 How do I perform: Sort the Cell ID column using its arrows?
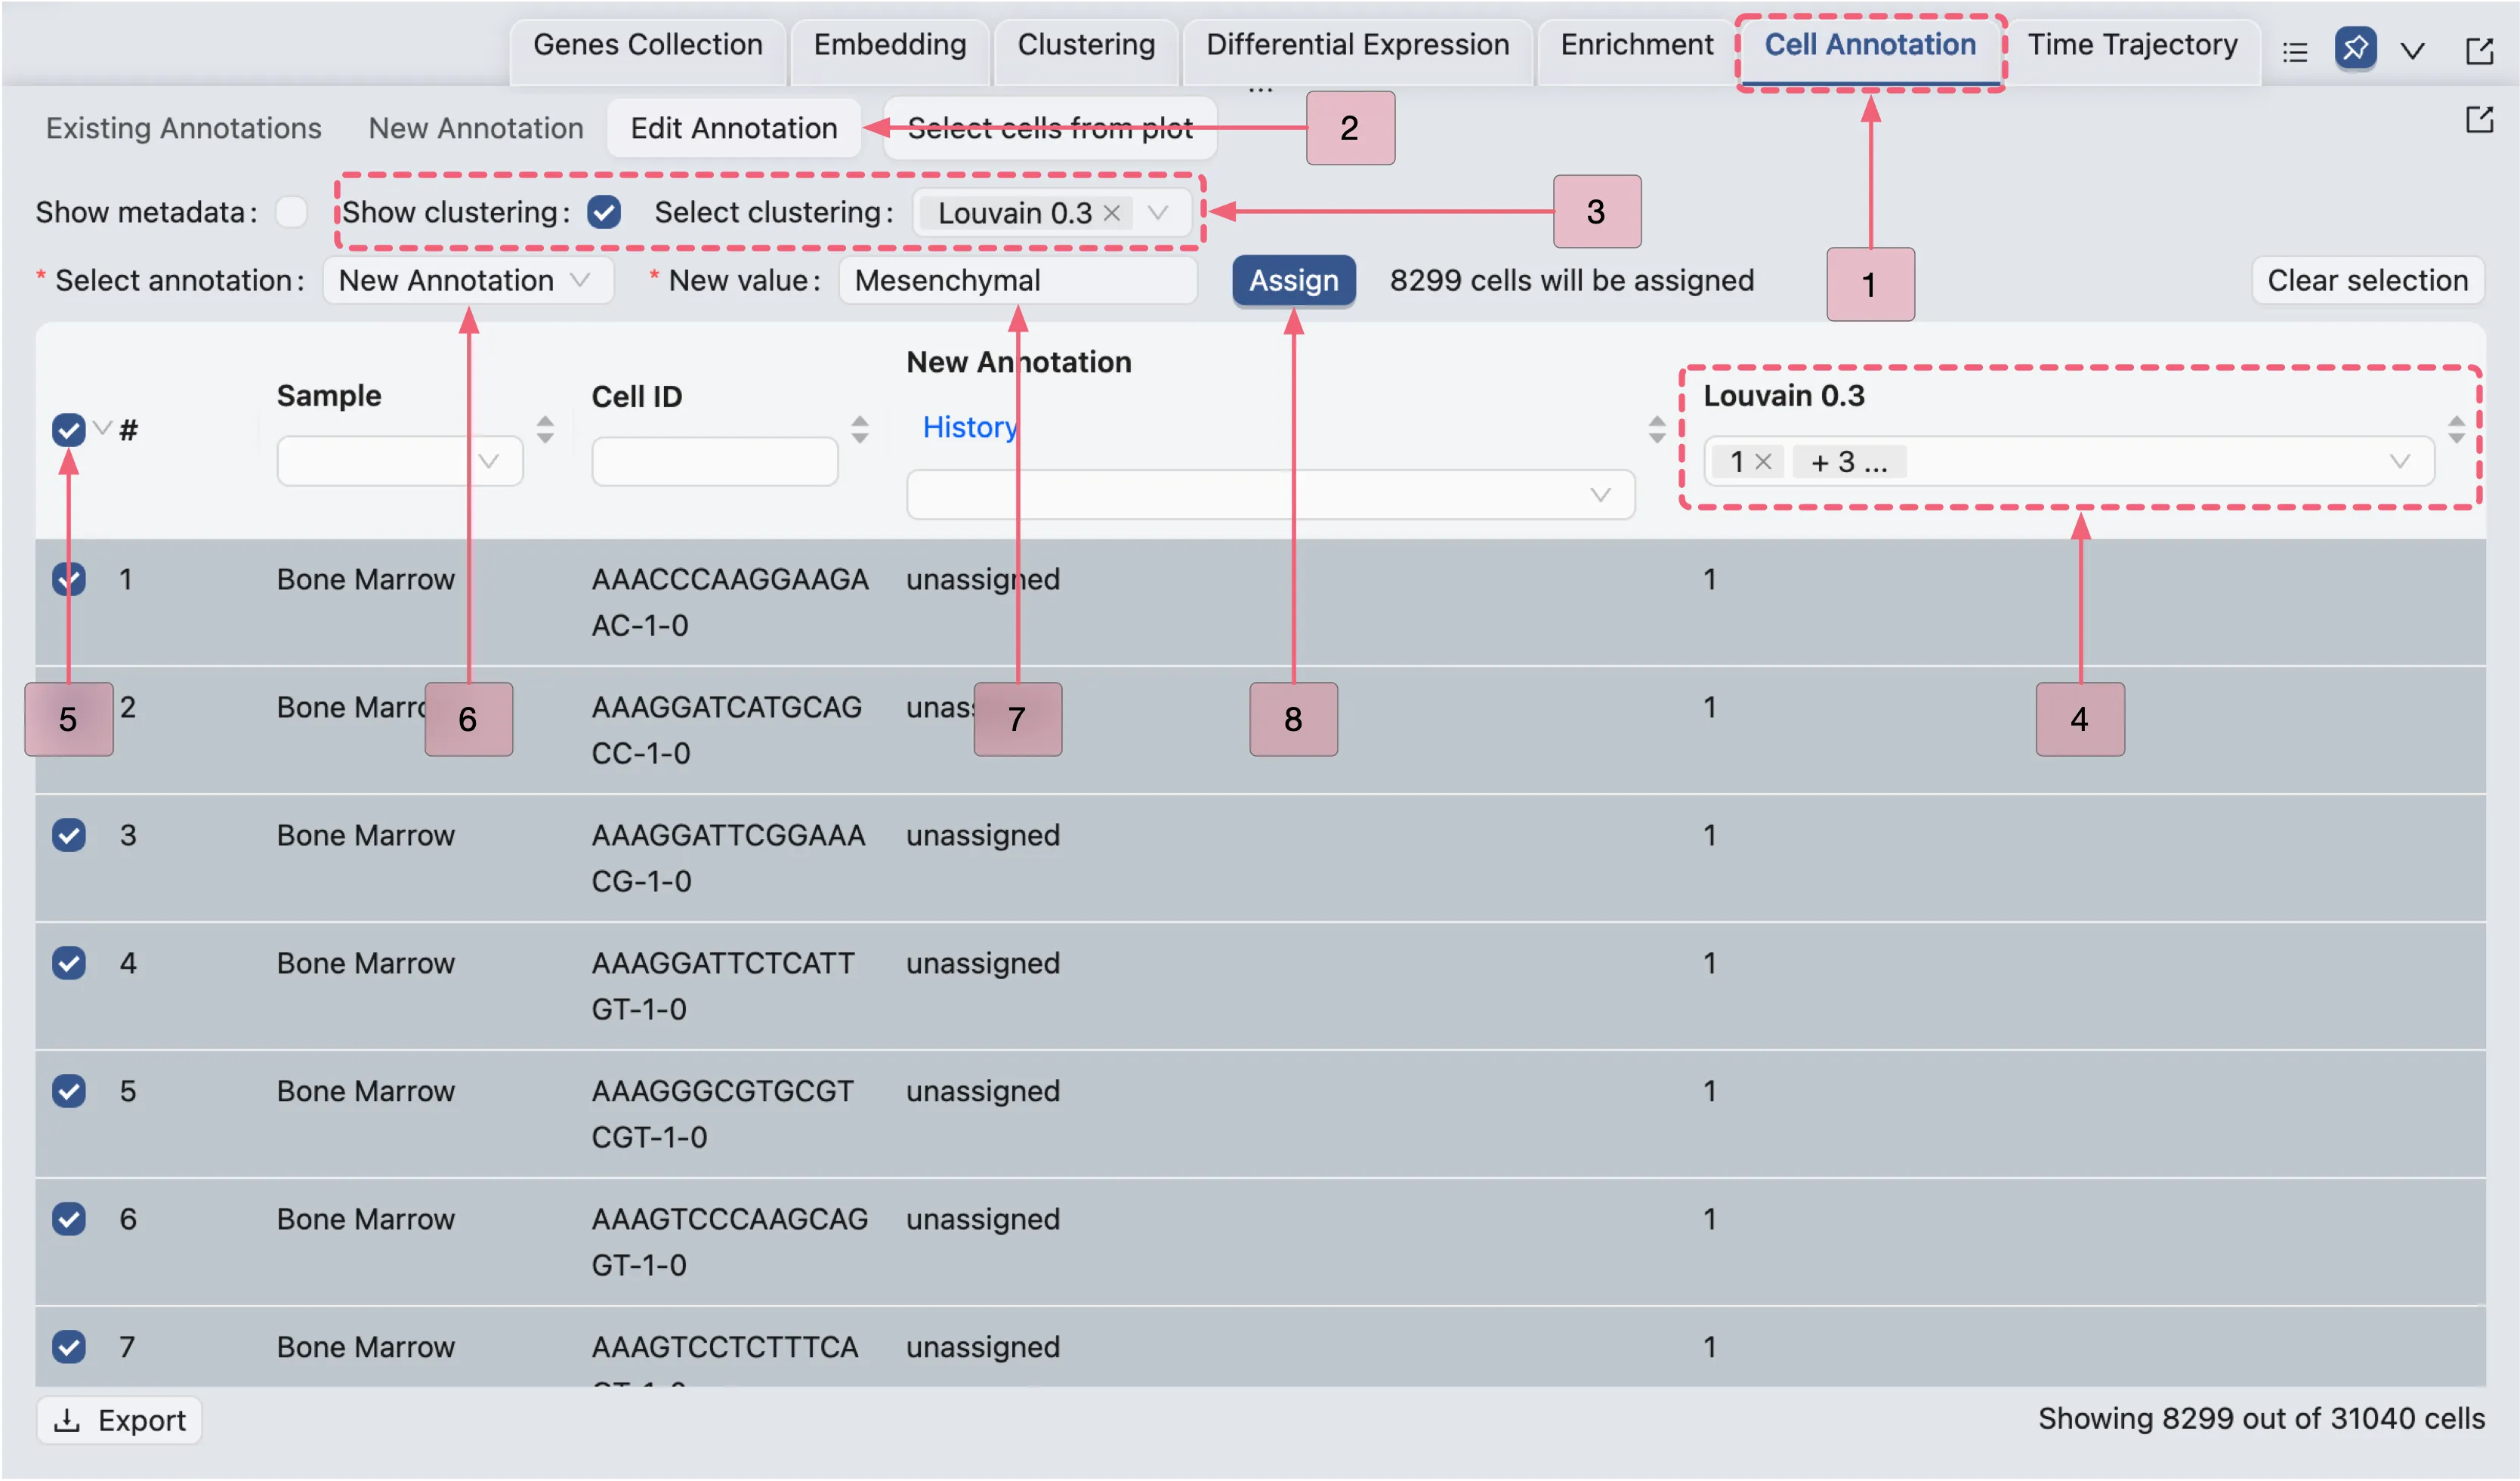pos(860,430)
